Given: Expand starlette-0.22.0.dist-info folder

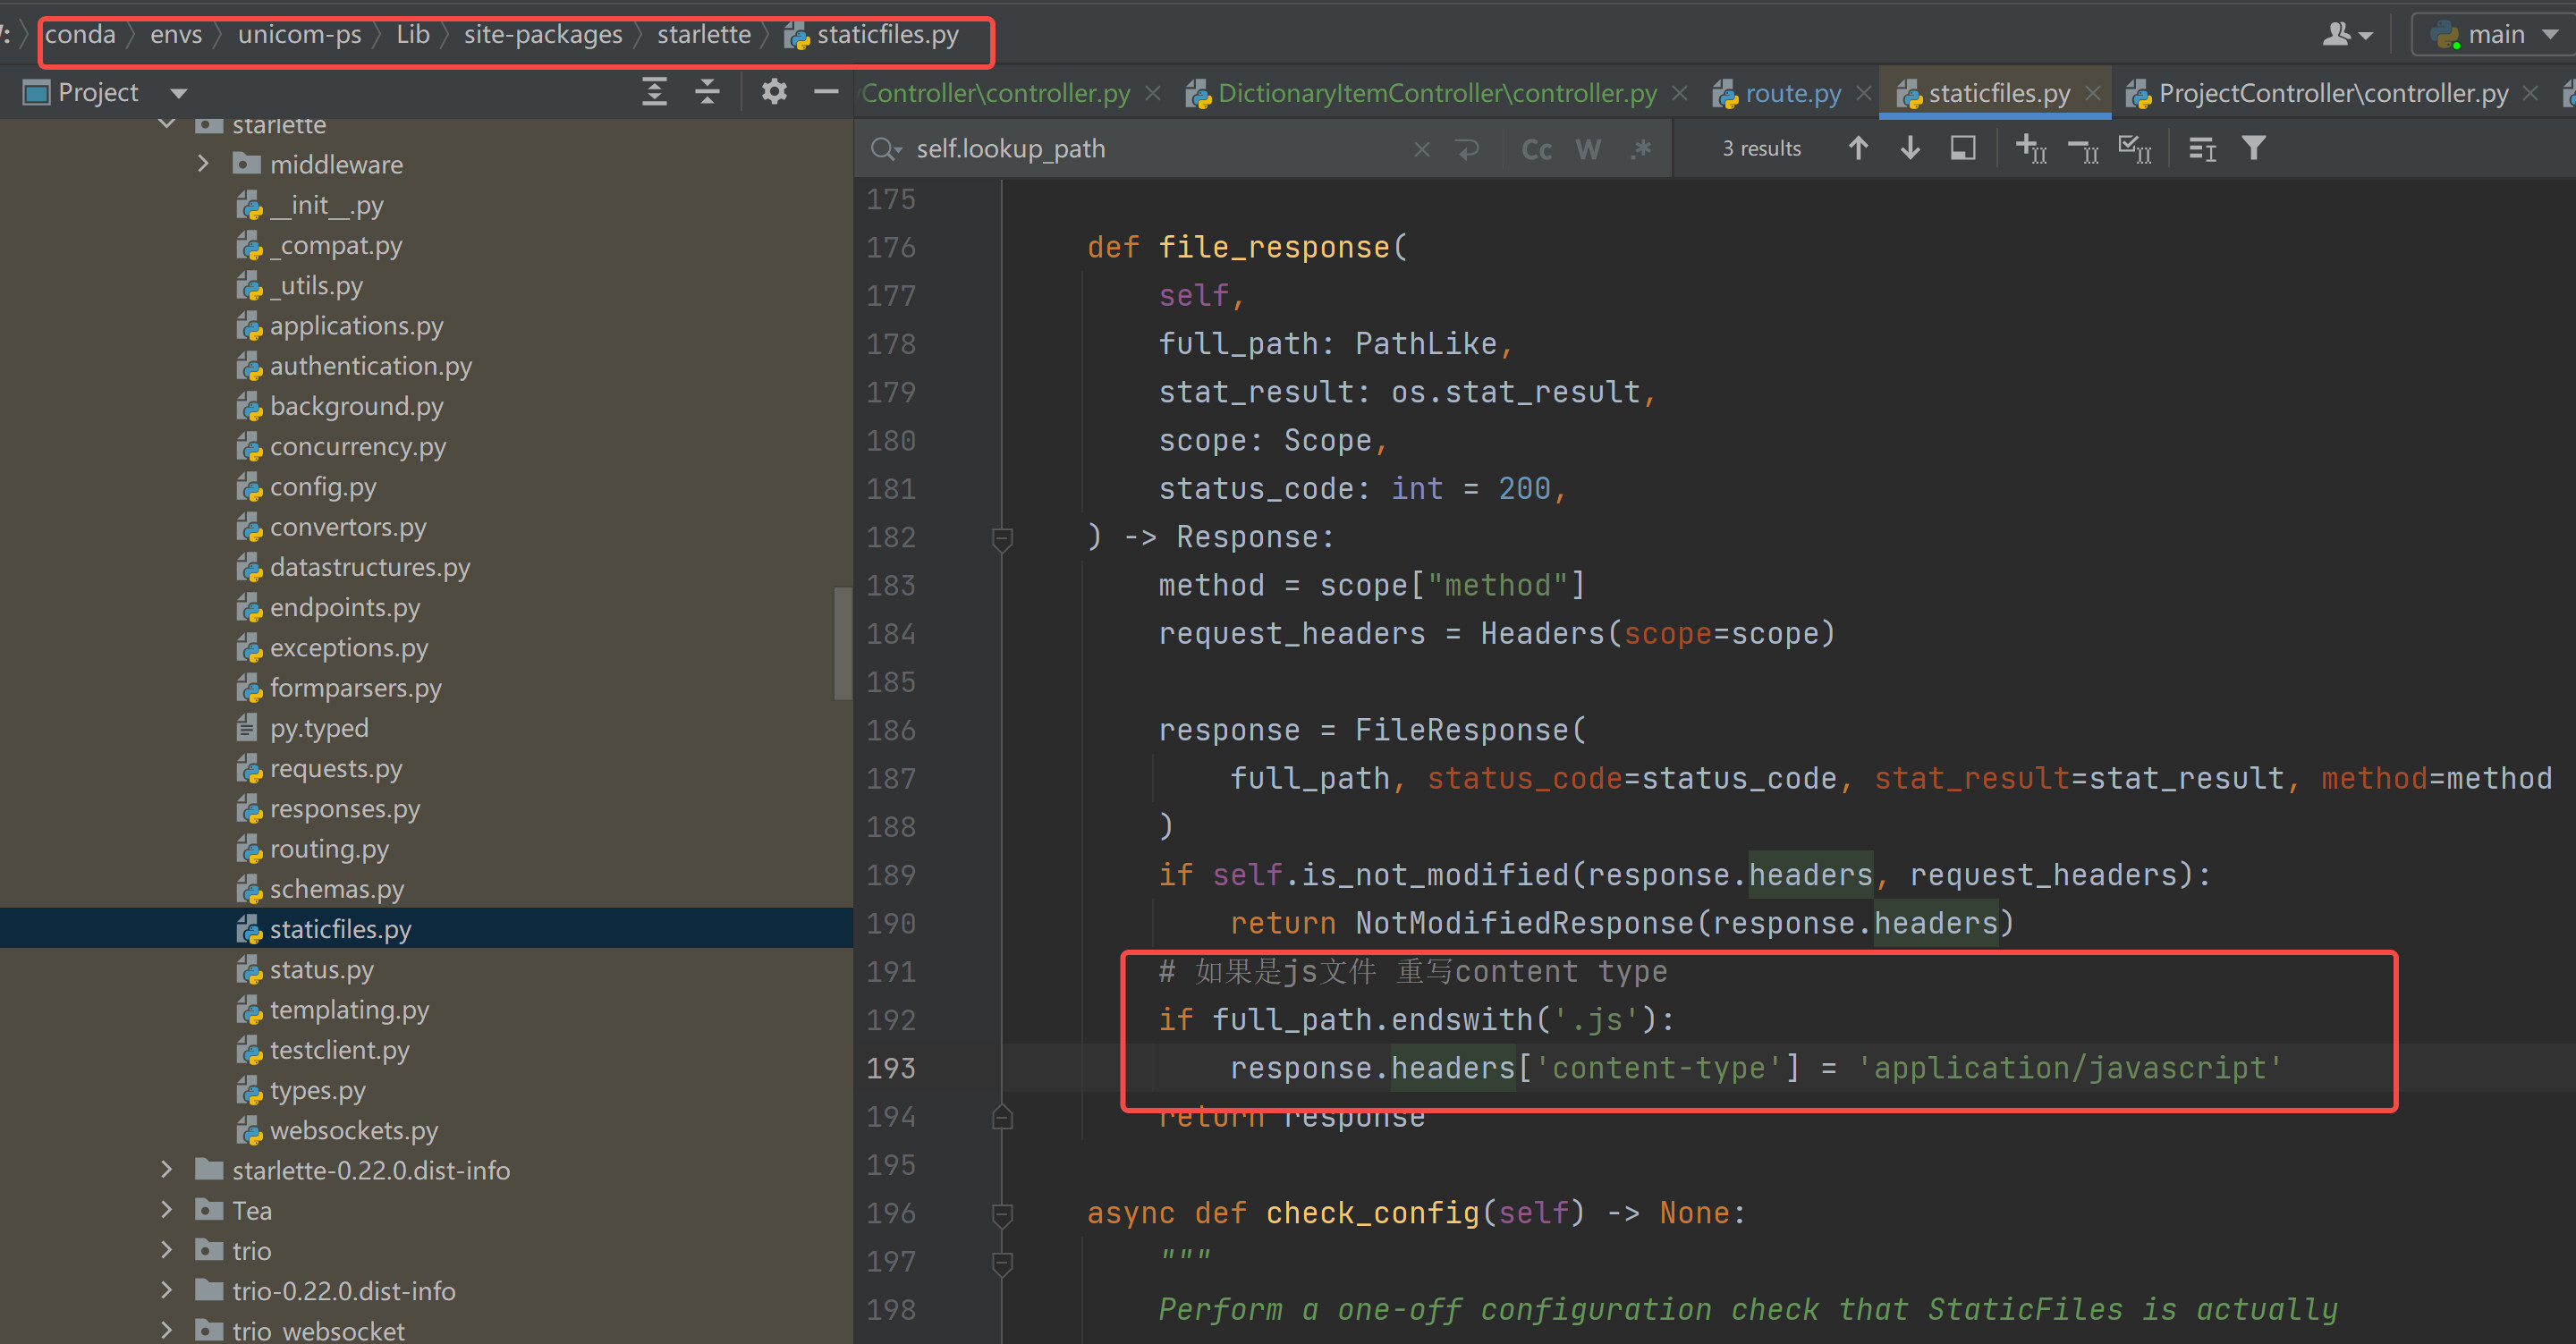Looking at the screenshot, I should click(x=166, y=1169).
